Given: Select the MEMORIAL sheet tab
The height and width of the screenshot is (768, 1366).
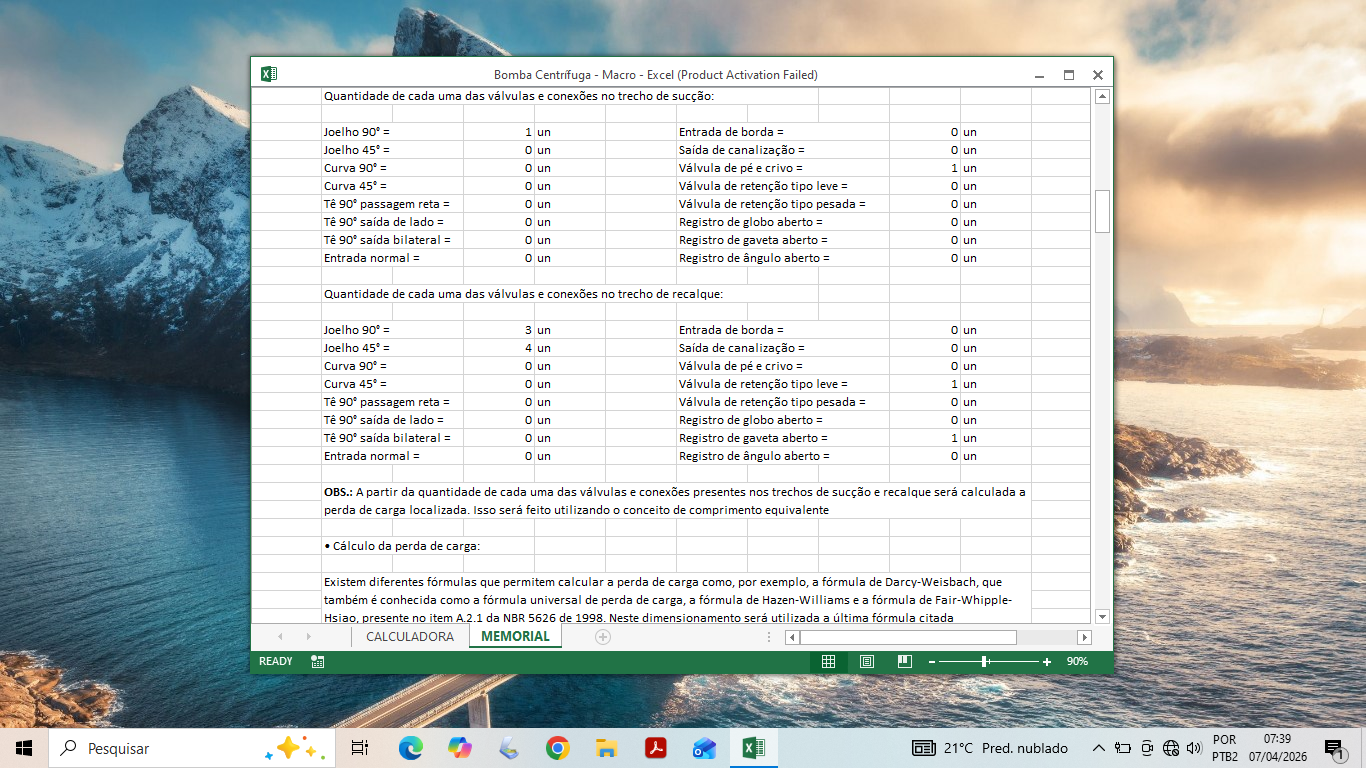Looking at the screenshot, I should (515, 637).
